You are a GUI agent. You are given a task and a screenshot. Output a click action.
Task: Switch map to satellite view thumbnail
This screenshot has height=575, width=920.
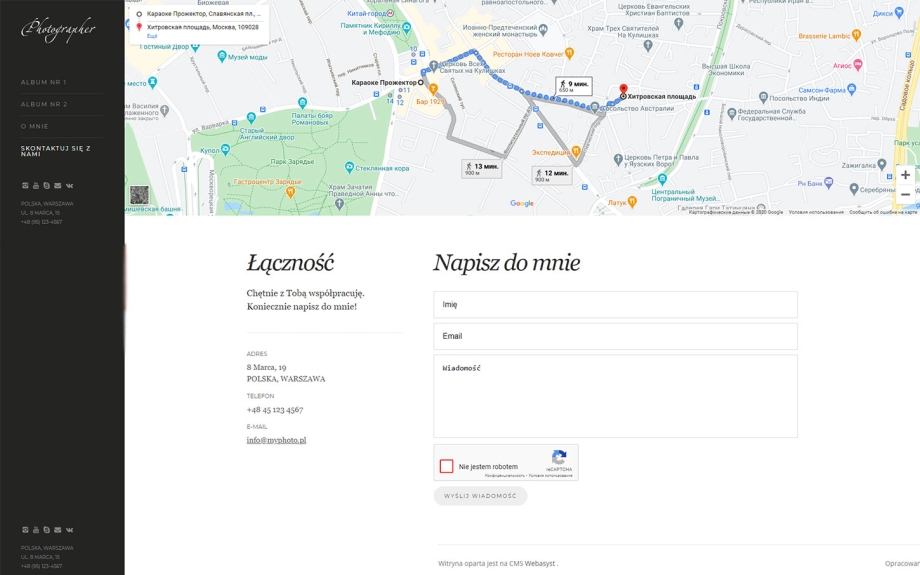click(x=139, y=195)
